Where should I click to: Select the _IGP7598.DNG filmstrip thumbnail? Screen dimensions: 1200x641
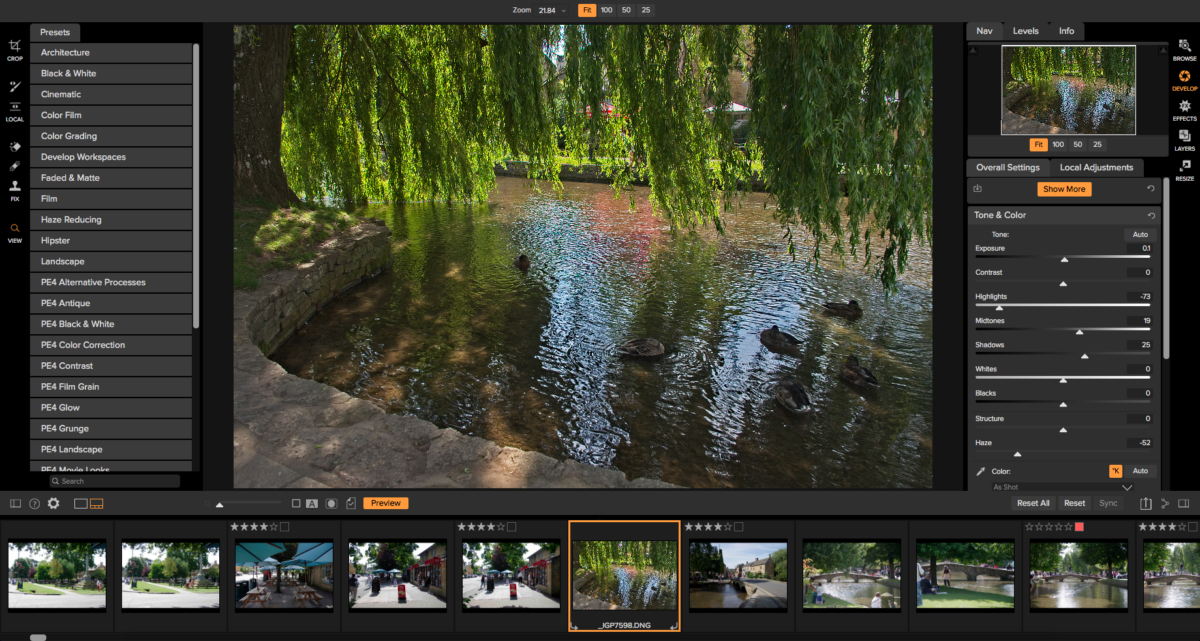(x=624, y=576)
